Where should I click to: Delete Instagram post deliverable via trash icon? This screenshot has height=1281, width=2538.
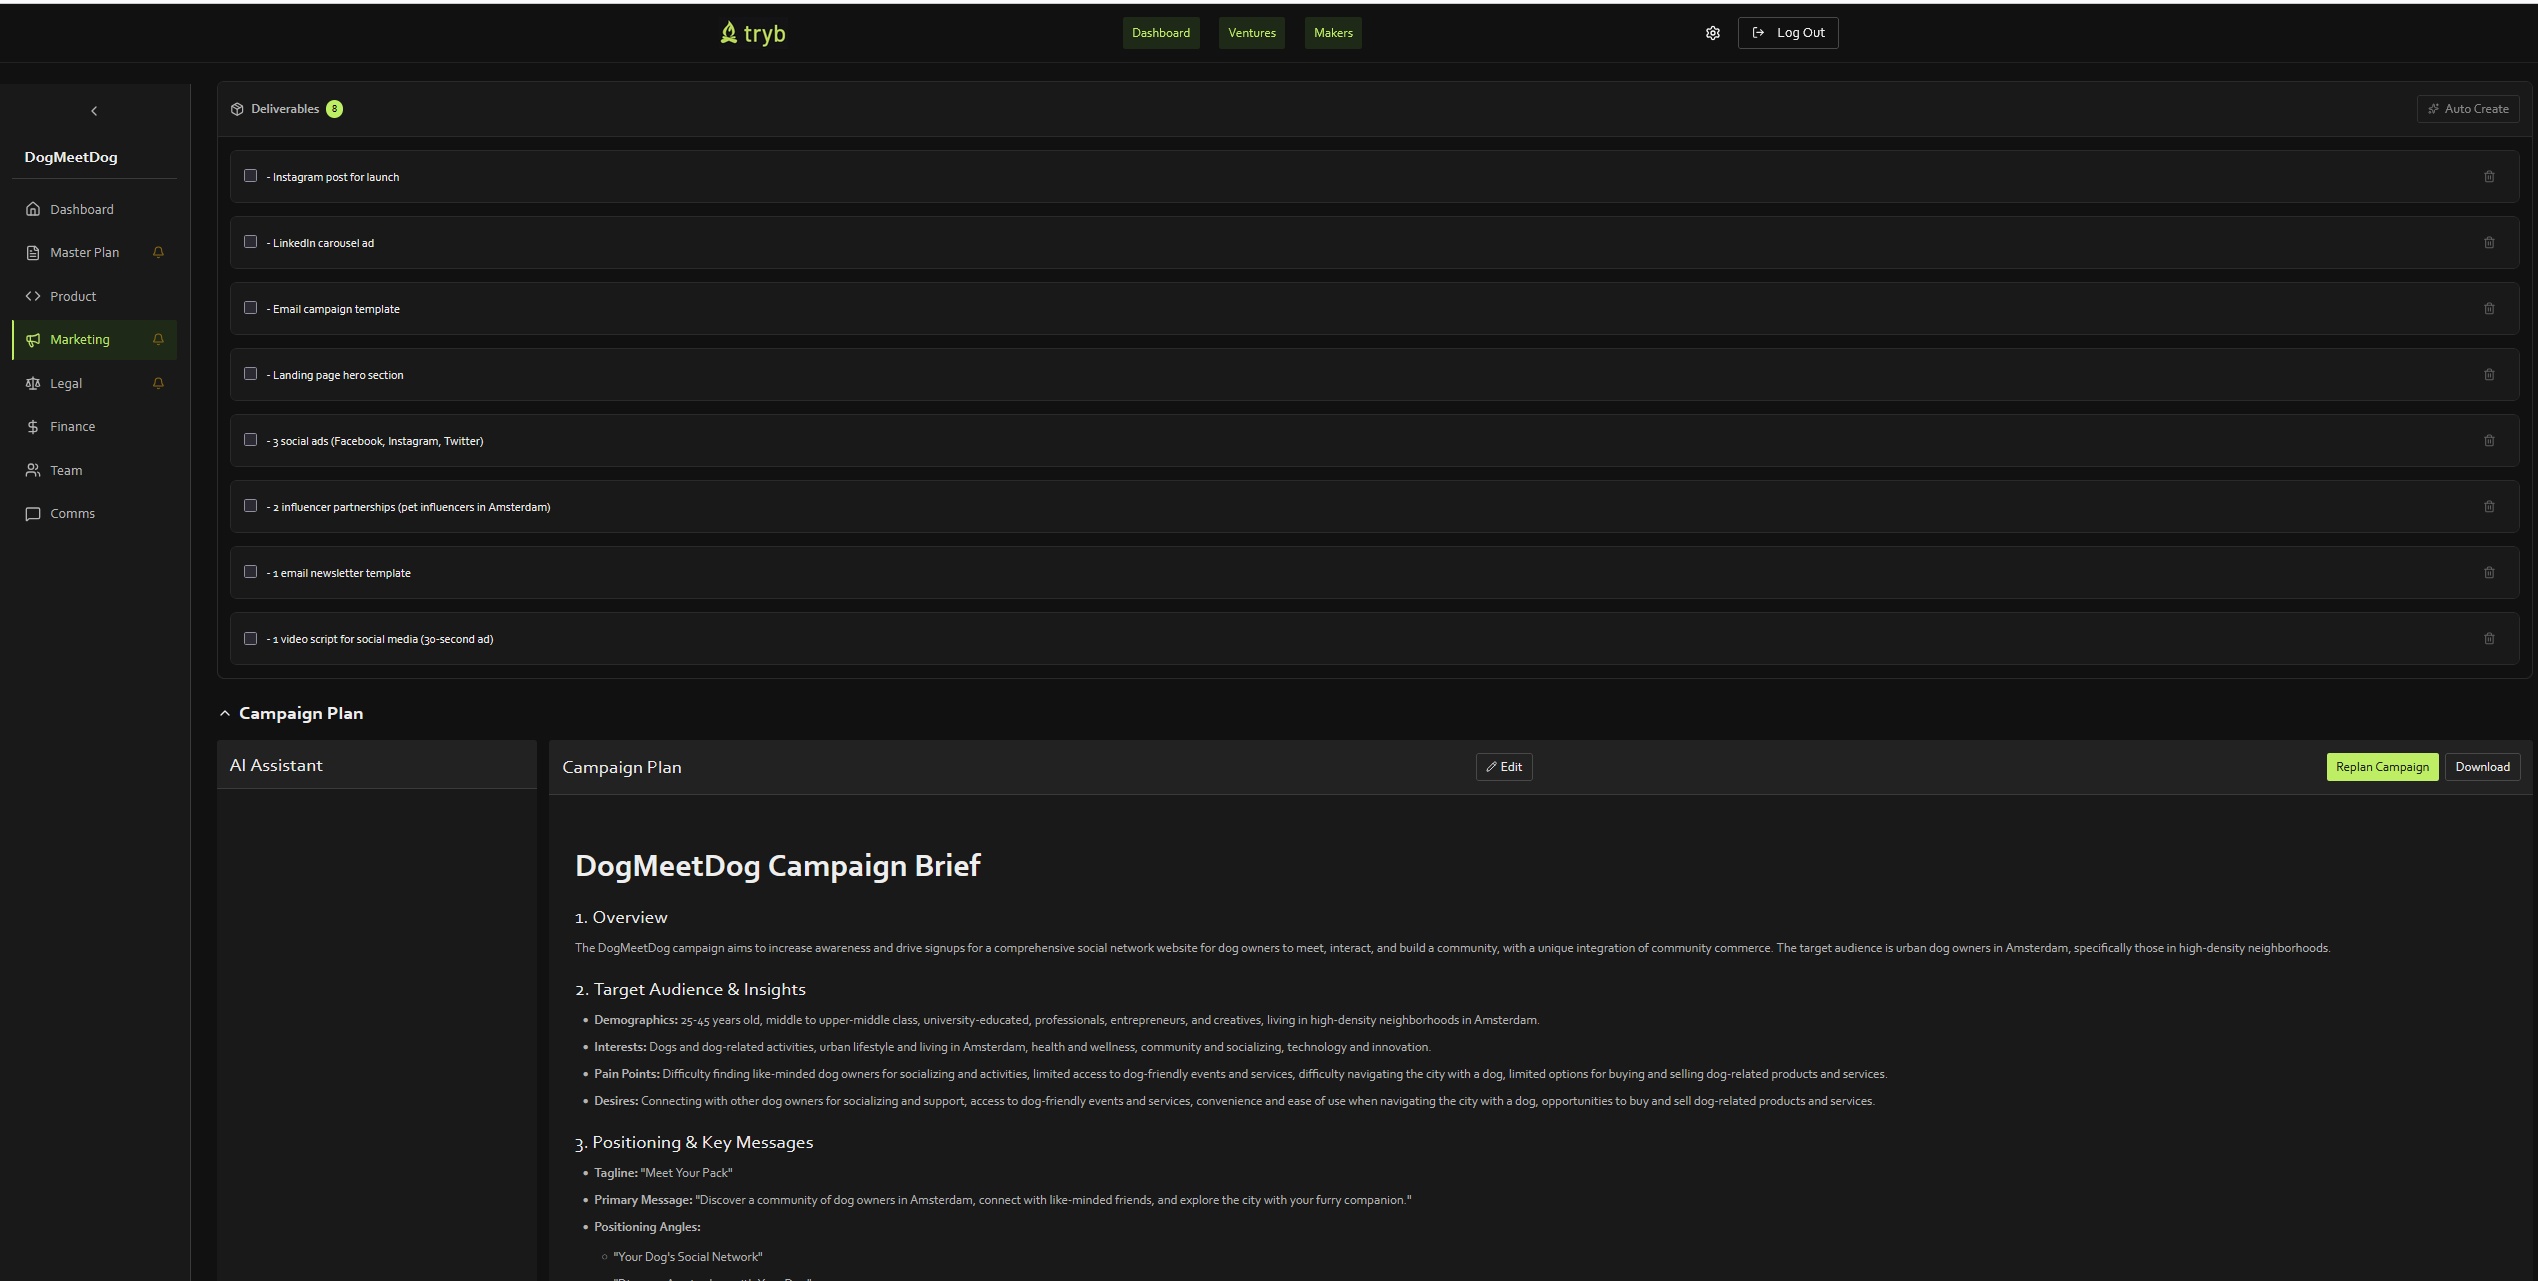coord(2489,176)
